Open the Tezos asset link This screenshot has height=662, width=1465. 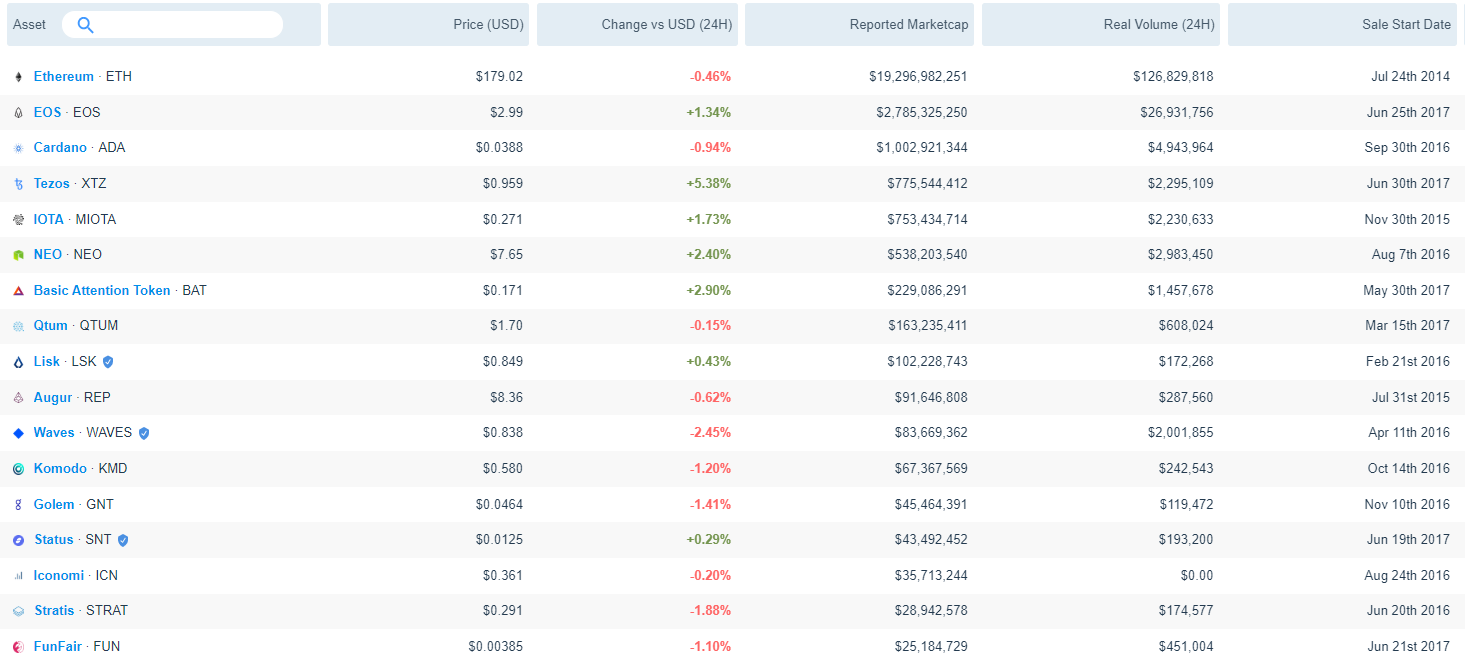tap(52, 183)
